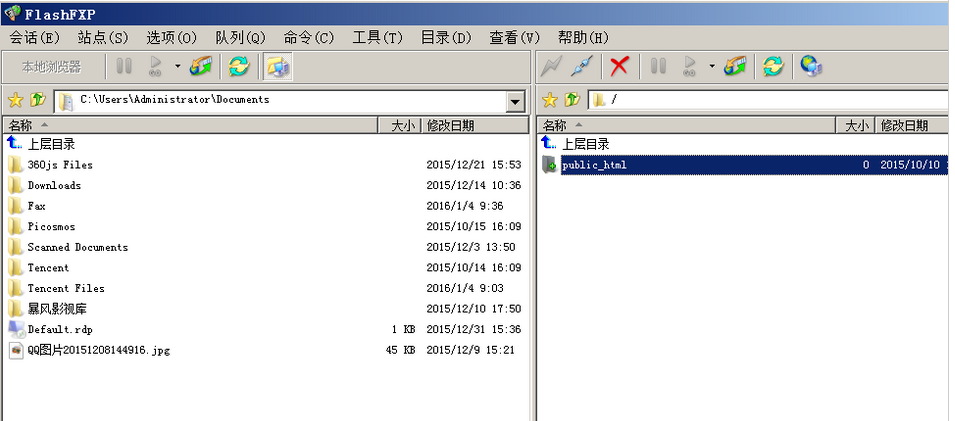Image resolution: width=955 pixels, height=421 pixels.
Task: Pause transfer in the remote pane toolbar
Action: [658, 66]
